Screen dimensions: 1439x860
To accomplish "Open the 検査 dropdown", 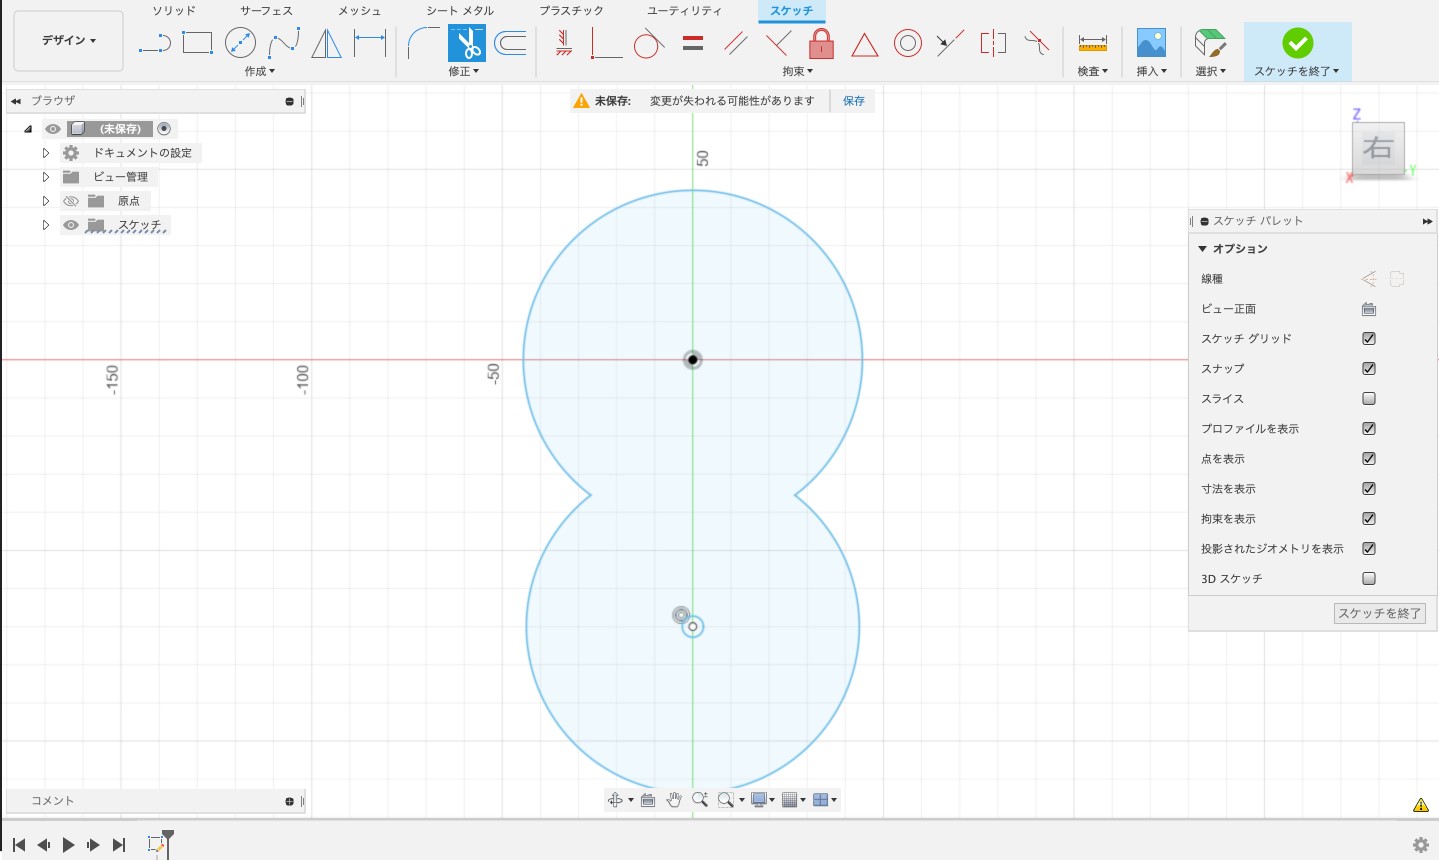I will tap(1091, 70).
